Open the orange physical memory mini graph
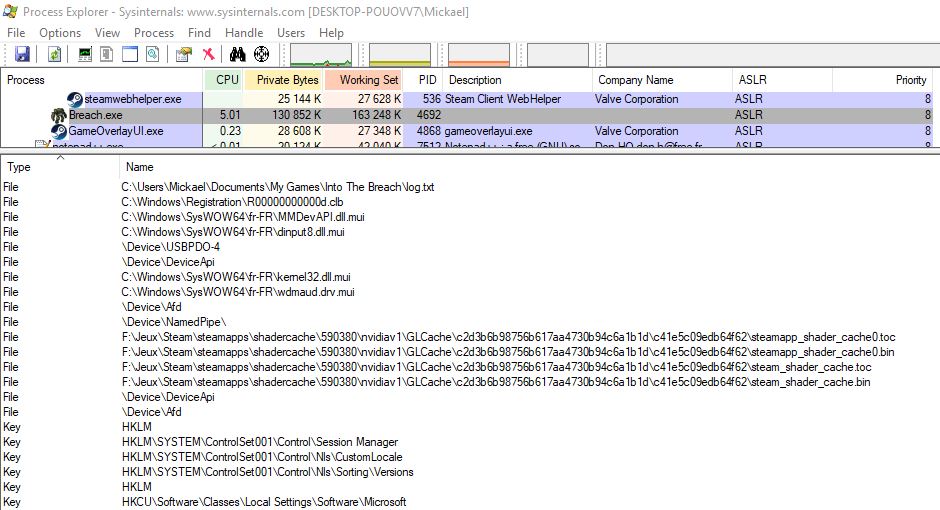The height and width of the screenshot is (510, 940). (478, 55)
